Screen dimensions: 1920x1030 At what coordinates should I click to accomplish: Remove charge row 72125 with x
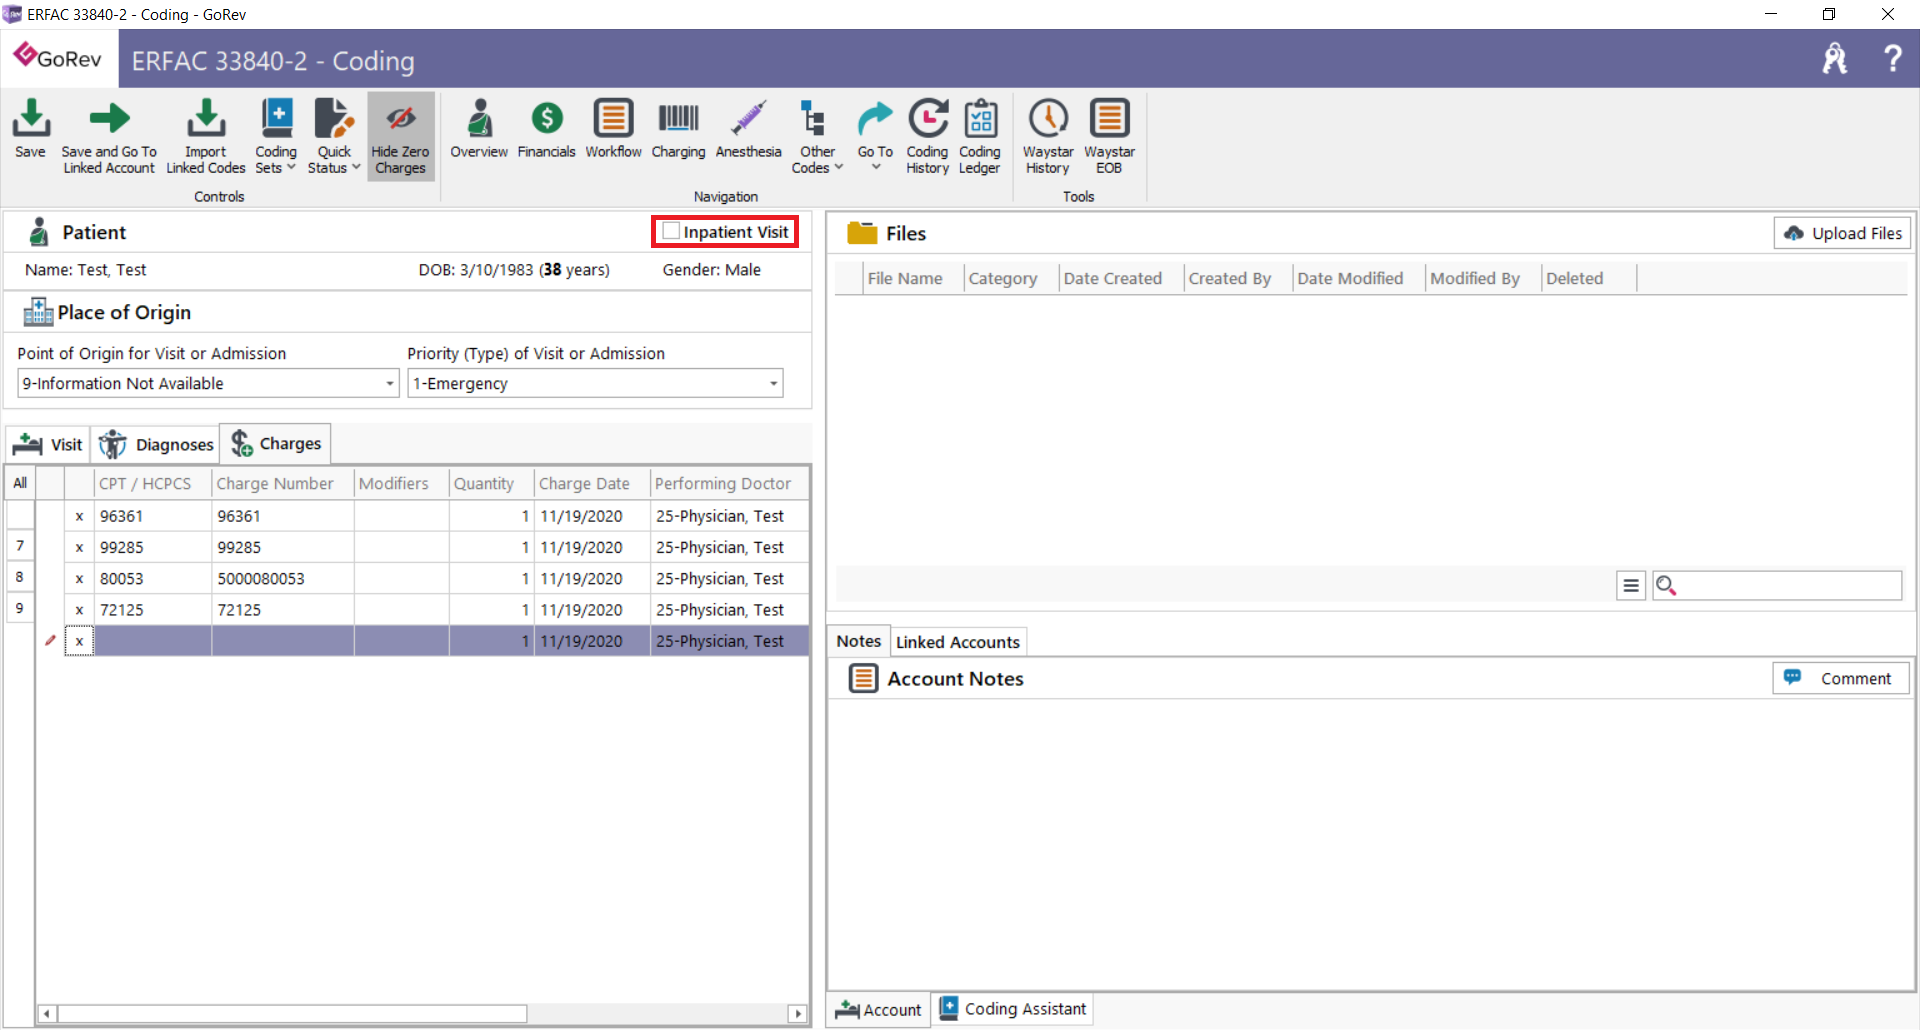[x=79, y=609]
